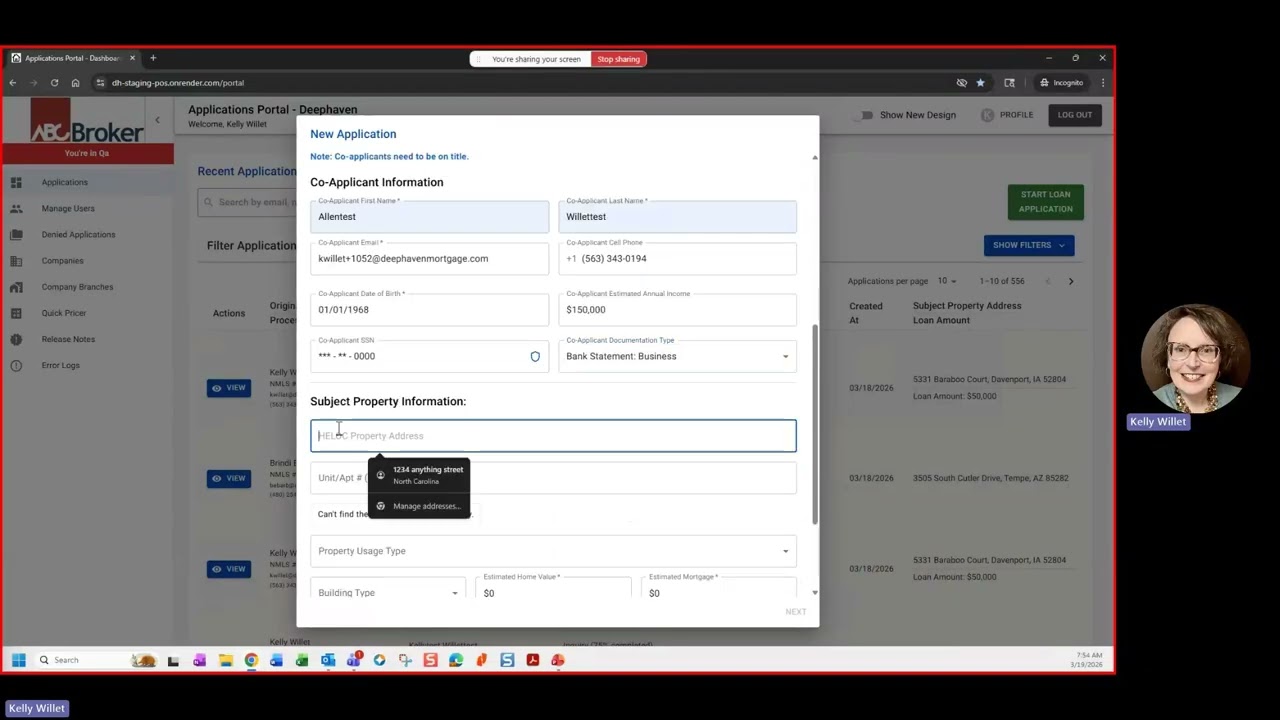Open browser home page

(75, 83)
